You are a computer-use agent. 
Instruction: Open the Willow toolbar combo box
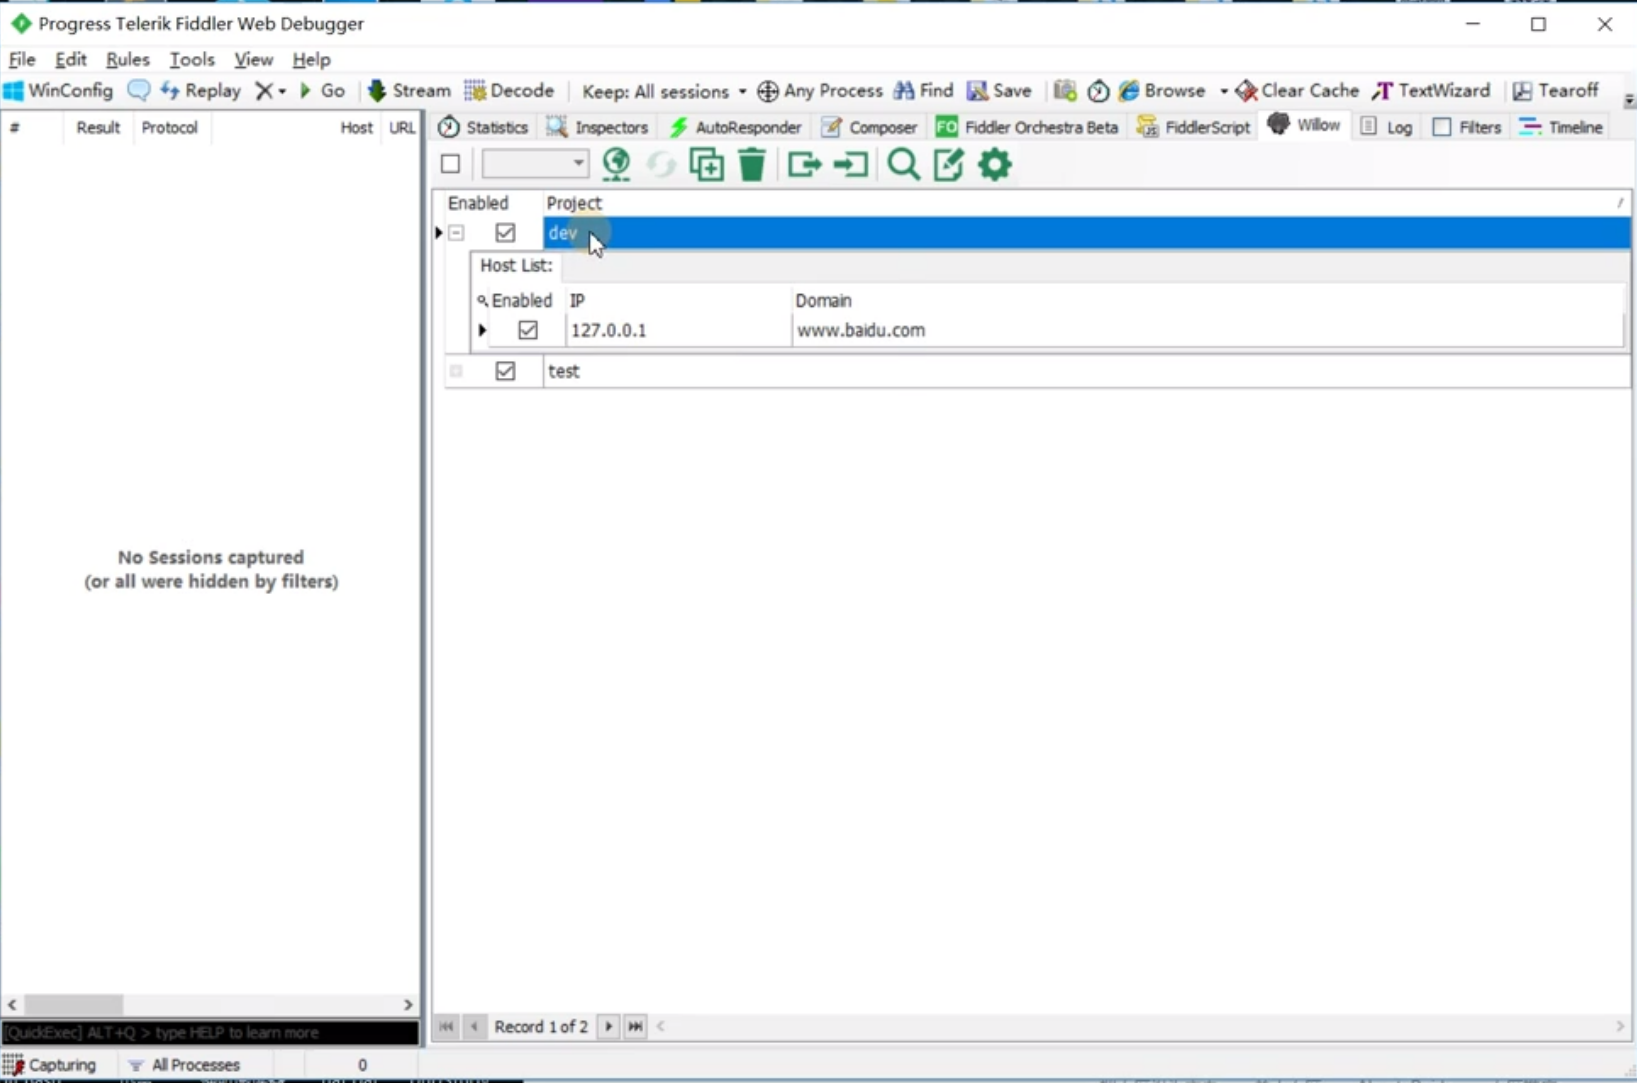coord(535,164)
